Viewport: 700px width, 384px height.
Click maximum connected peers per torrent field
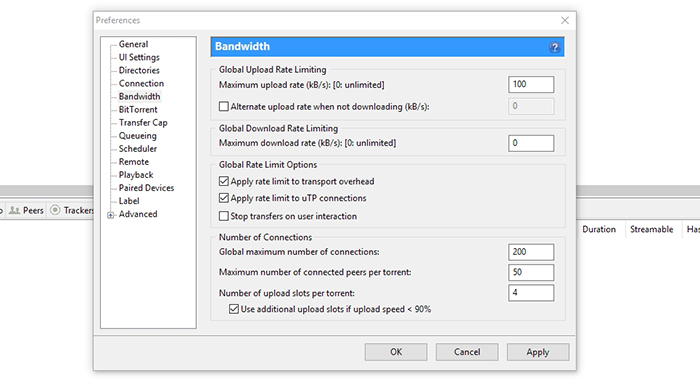pyautogui.click(x=531, y=272)
